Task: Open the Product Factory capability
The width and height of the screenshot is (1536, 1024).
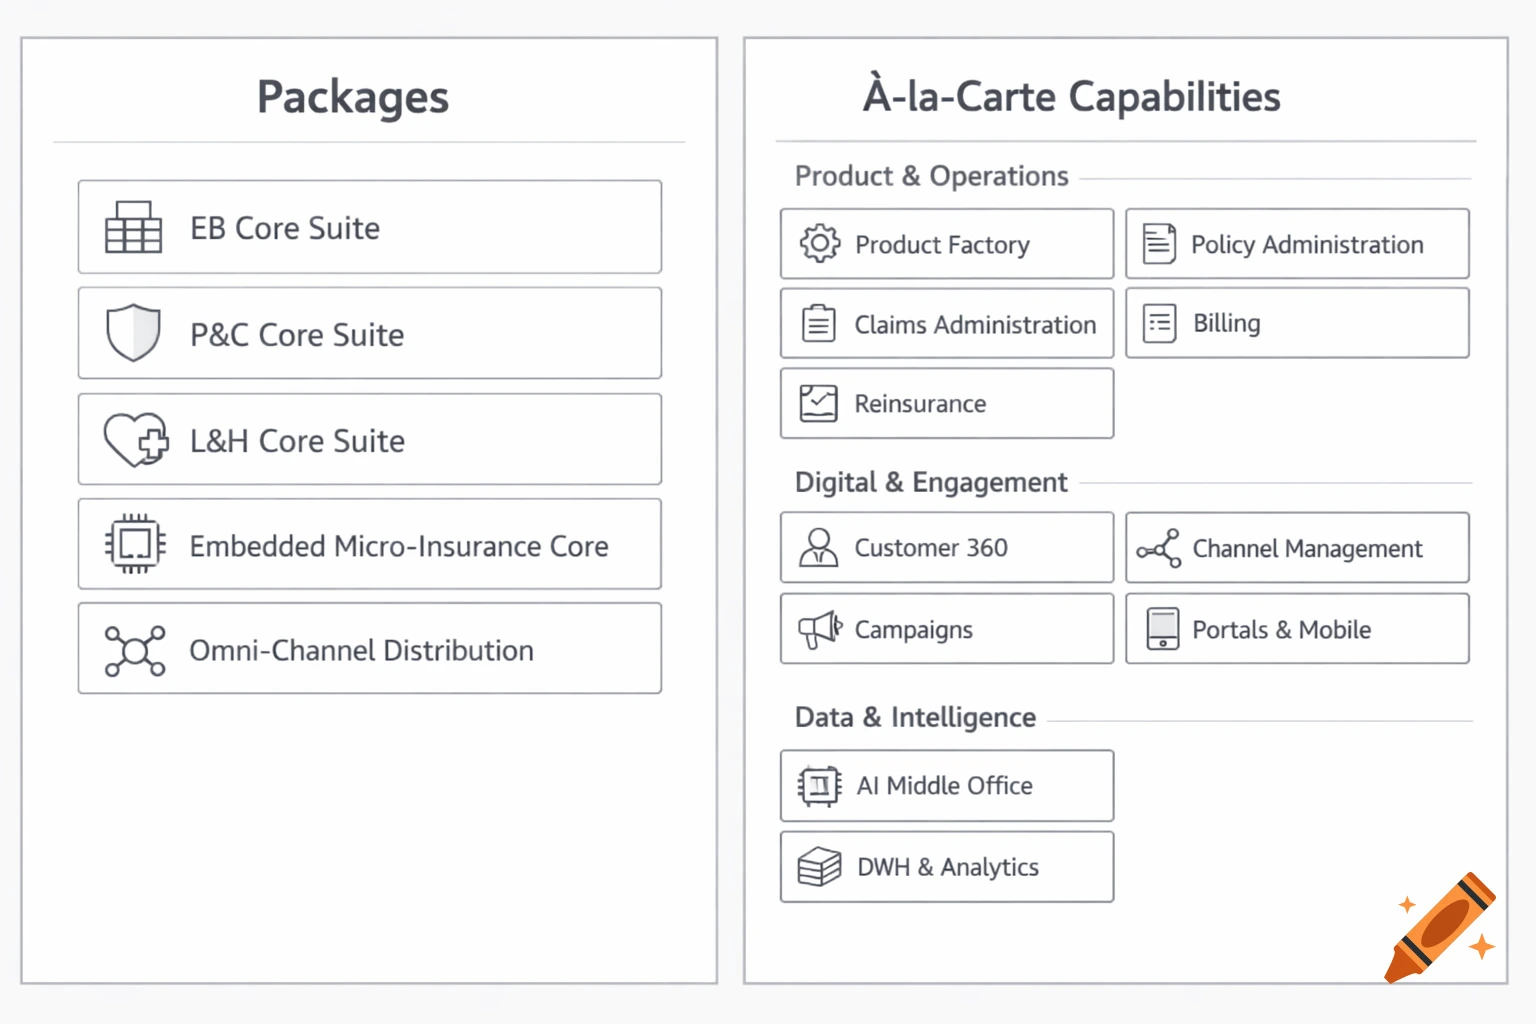Action: (x=947, y=244)
